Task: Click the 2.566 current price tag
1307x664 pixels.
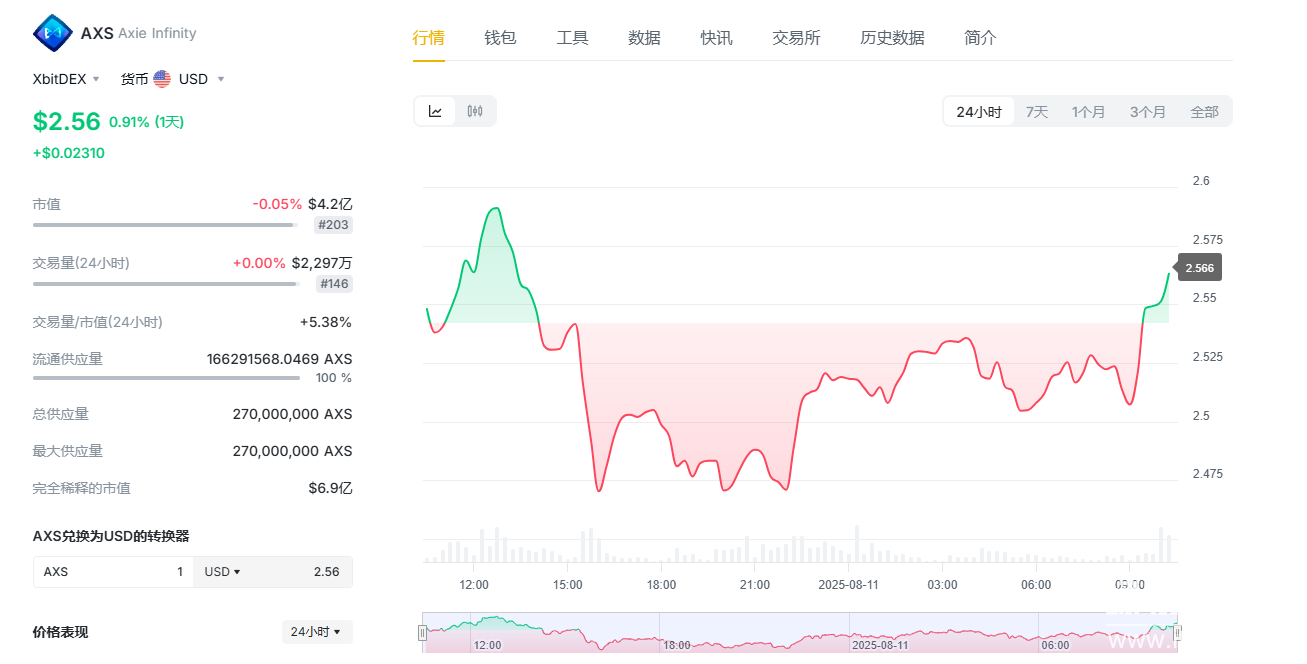Action: tap(1199, 268)
